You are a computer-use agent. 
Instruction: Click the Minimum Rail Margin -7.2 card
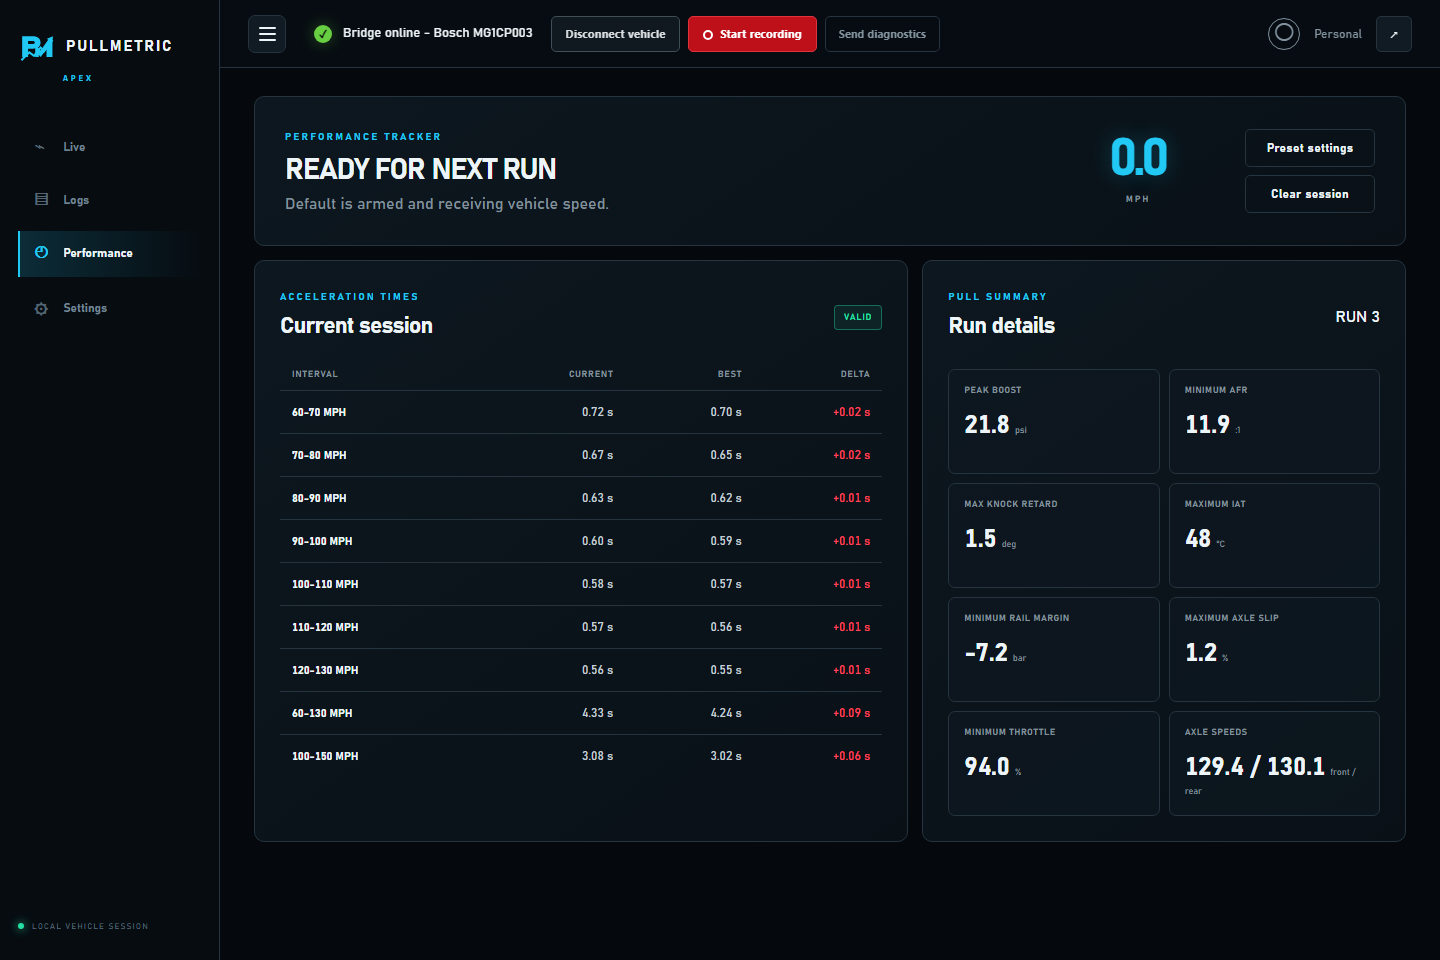pyautogui.click(x=1054, y=649)
